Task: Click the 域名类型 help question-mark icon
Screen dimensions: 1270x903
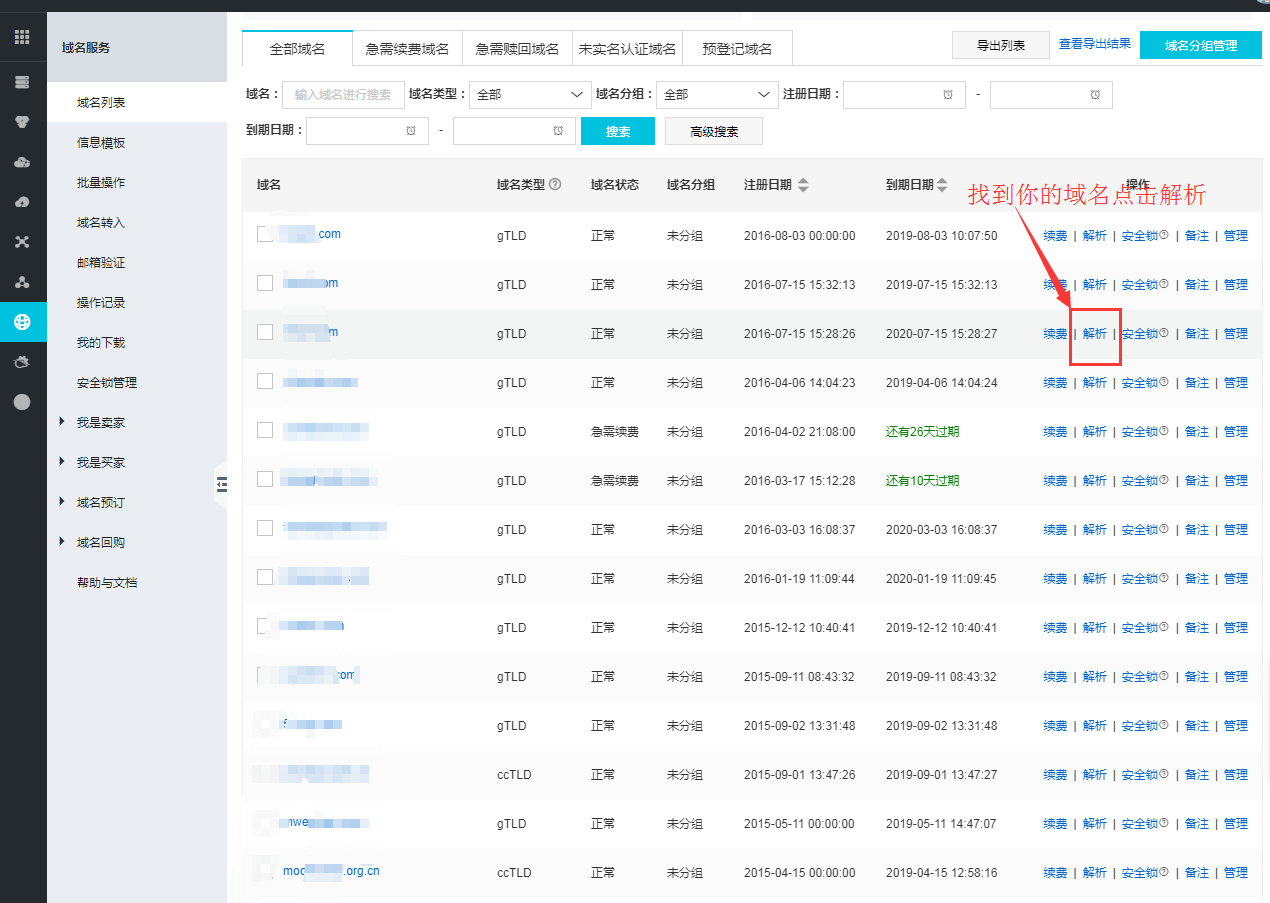Action: (x=555, y=185)
